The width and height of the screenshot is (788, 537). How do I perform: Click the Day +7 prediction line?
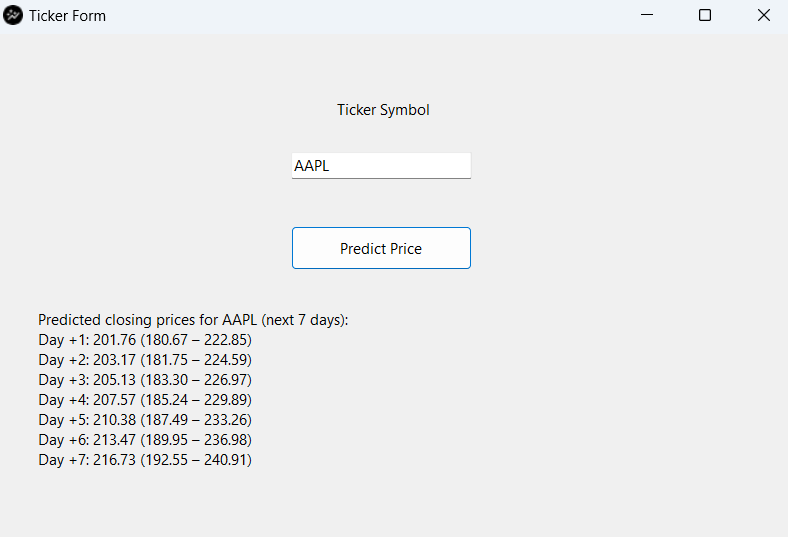[x=145, y=460]
